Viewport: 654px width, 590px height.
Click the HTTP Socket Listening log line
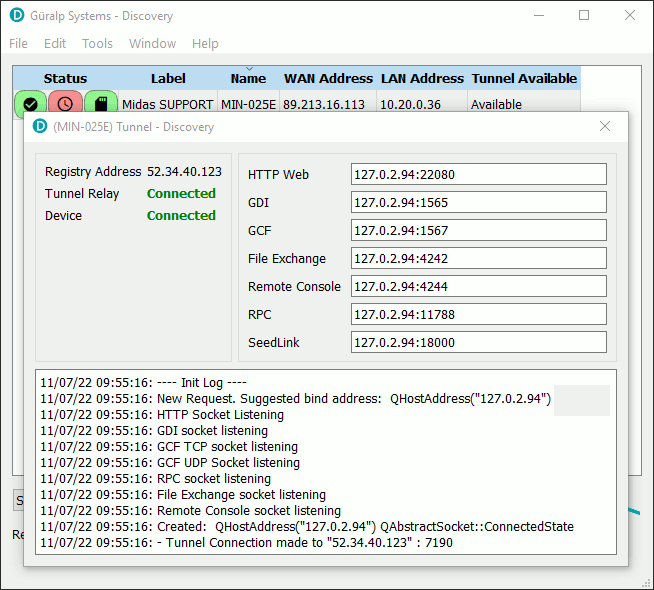162,414
